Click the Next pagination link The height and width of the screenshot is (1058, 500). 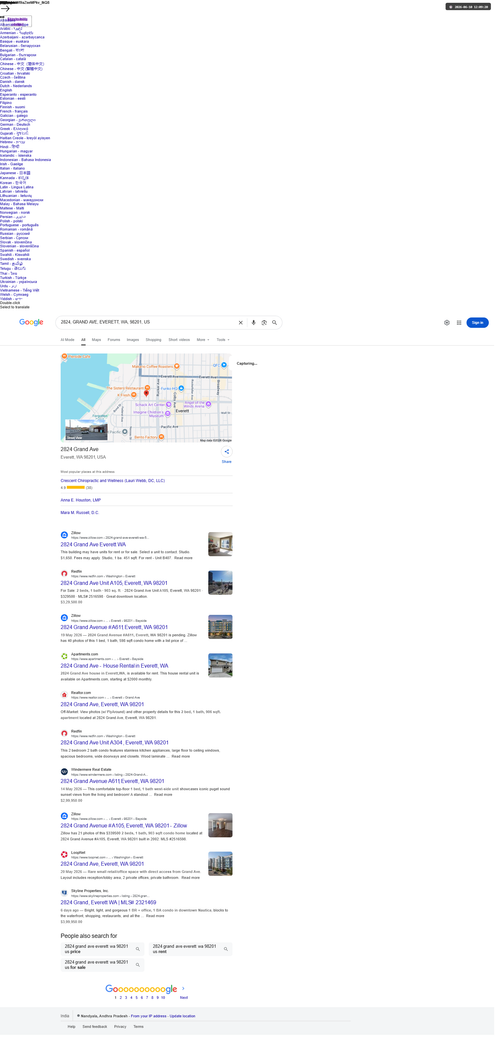tap(184, 997)
